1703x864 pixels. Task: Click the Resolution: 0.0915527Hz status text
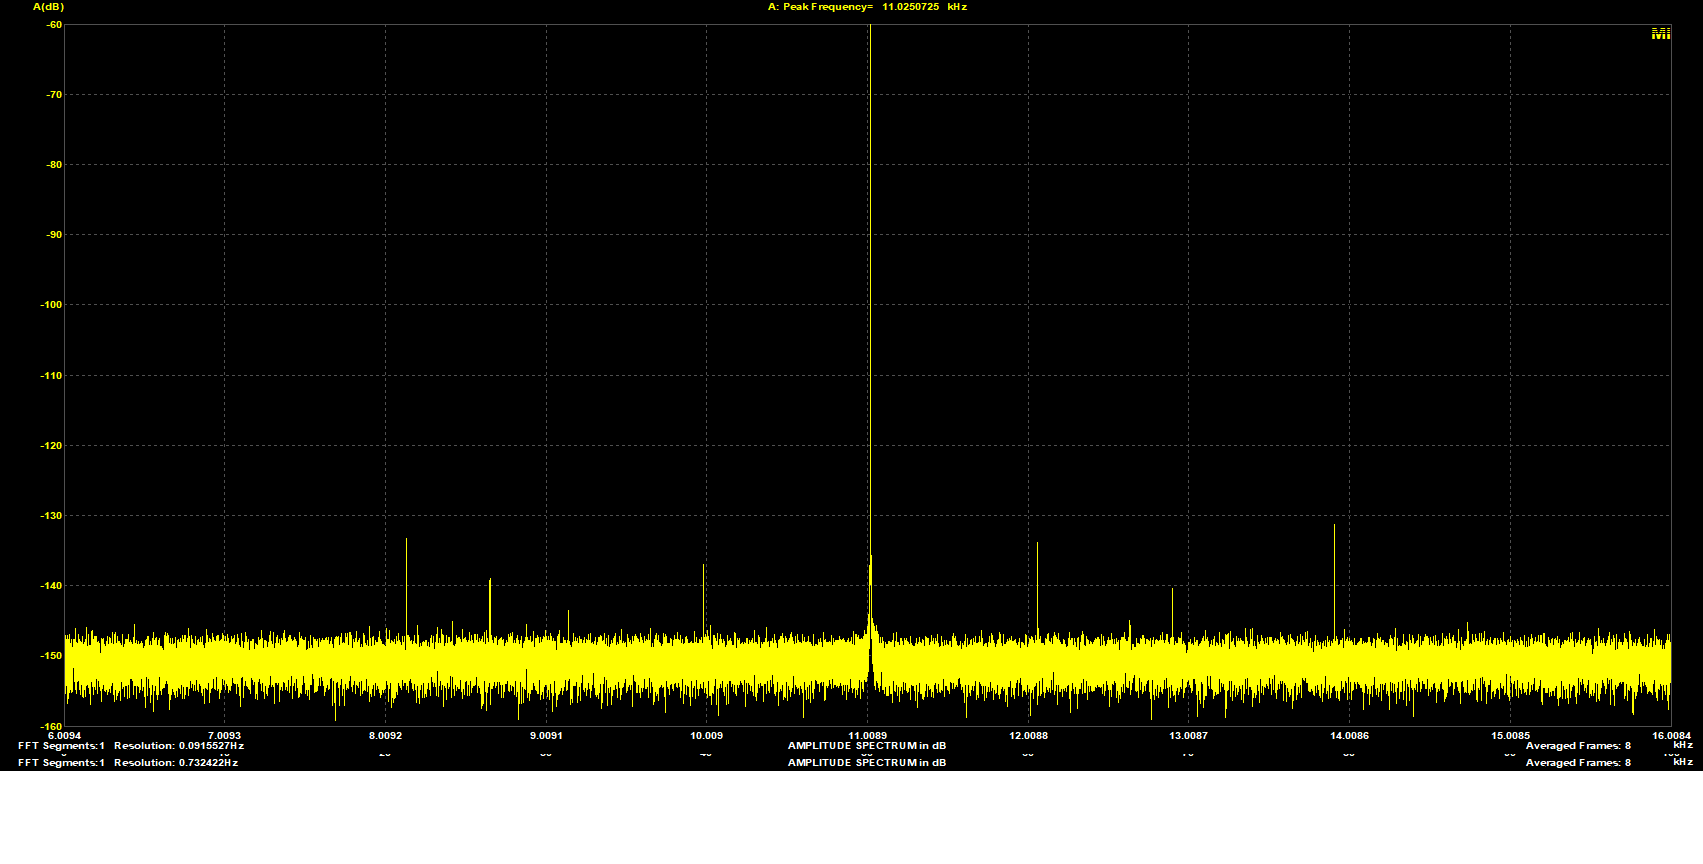tap(179, 746)
